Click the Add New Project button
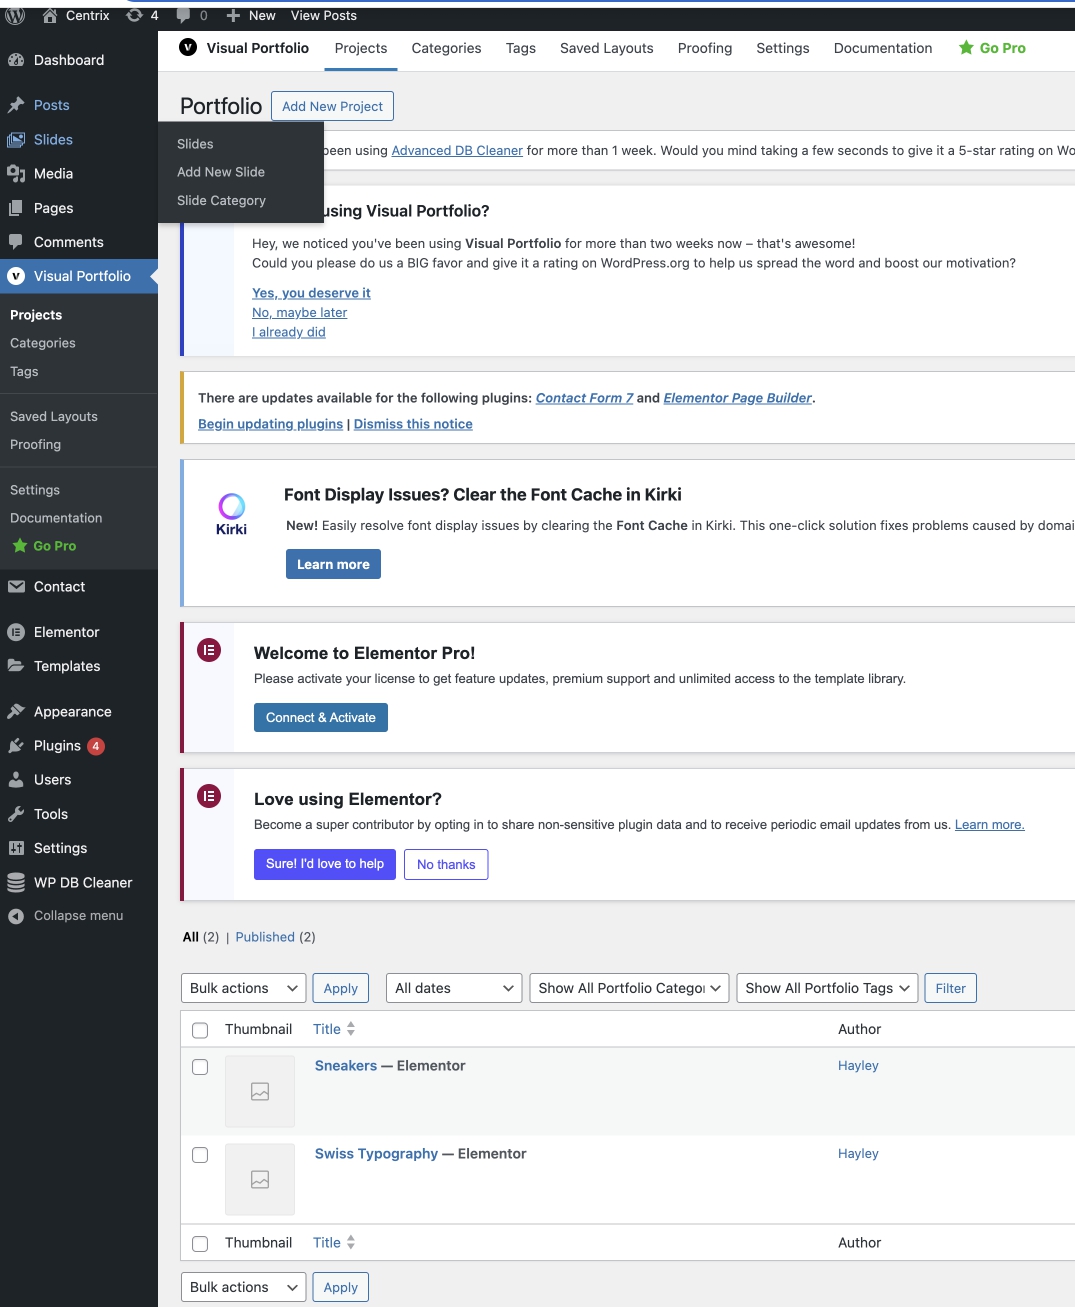This screenshot has height=1307, width=1075. (332, 106)
